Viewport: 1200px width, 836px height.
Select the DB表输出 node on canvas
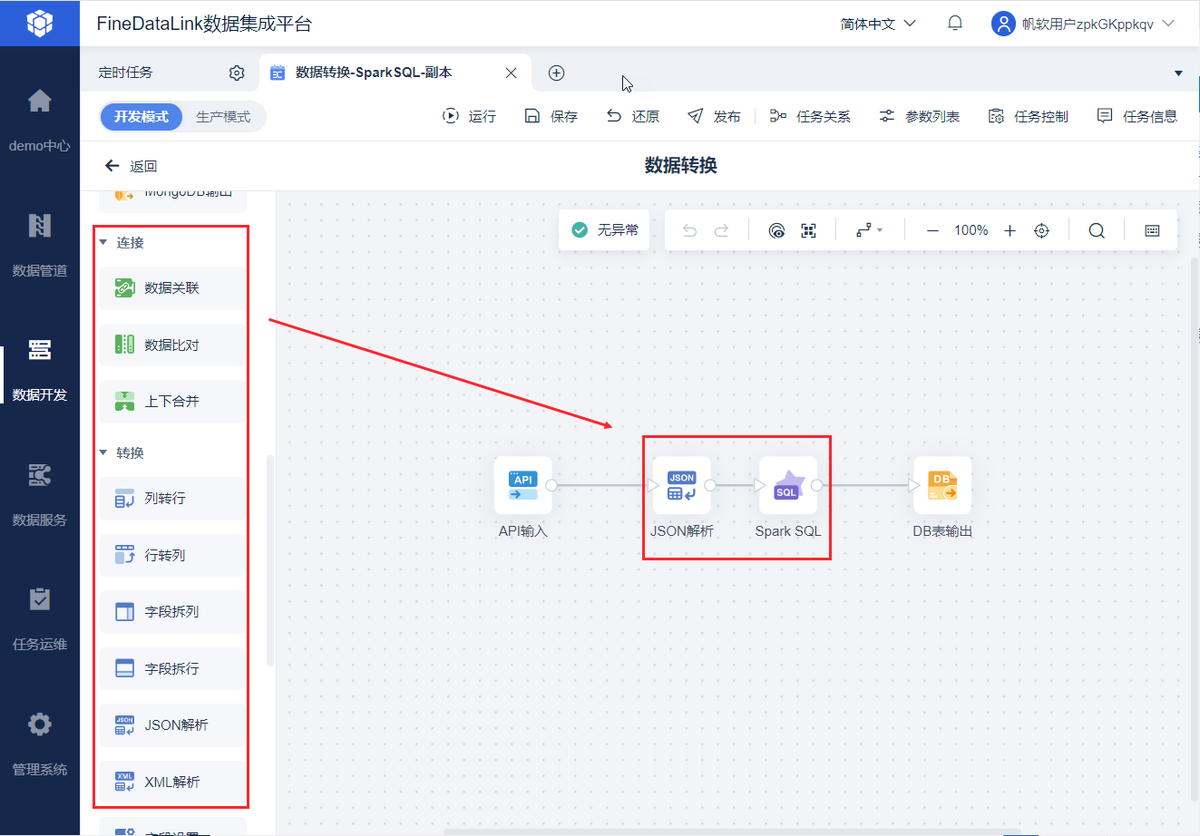(x=942, y=486)
